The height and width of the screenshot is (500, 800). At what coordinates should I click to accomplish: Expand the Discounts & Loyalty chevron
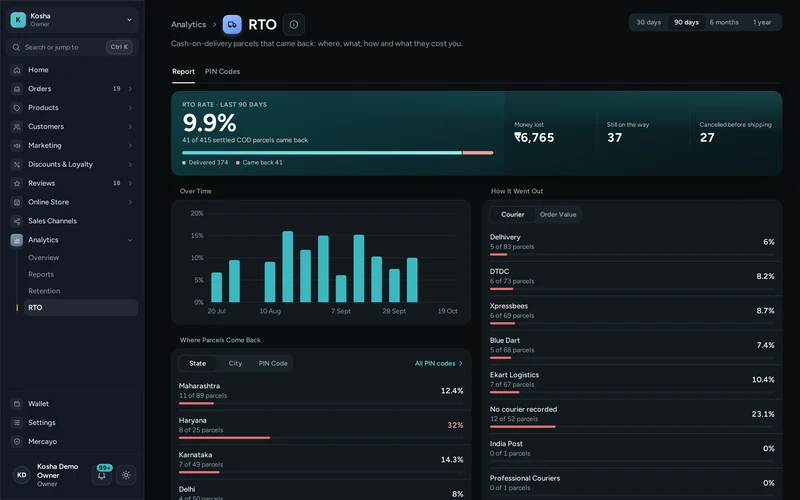tap(130, 164)
